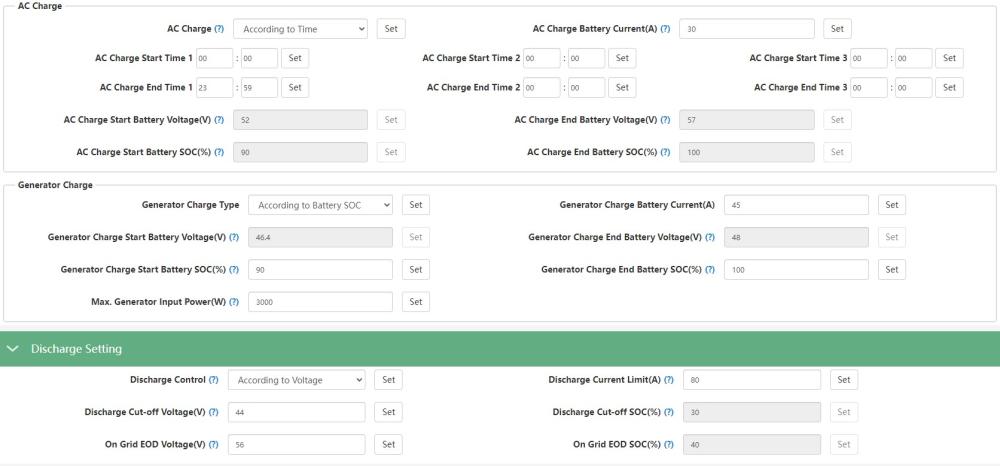Focus AC Charge End Time 1 minute field
Viewport: 1000px width, 466px height.
260,87
